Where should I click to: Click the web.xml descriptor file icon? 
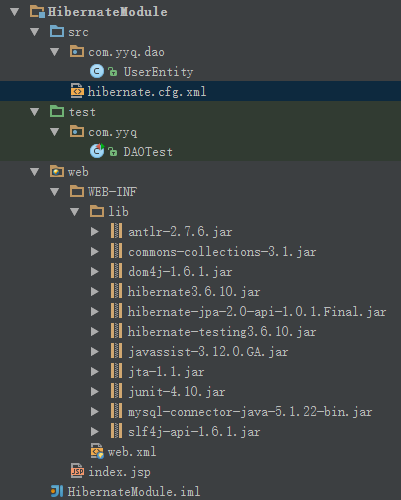(x=97, y=451)
